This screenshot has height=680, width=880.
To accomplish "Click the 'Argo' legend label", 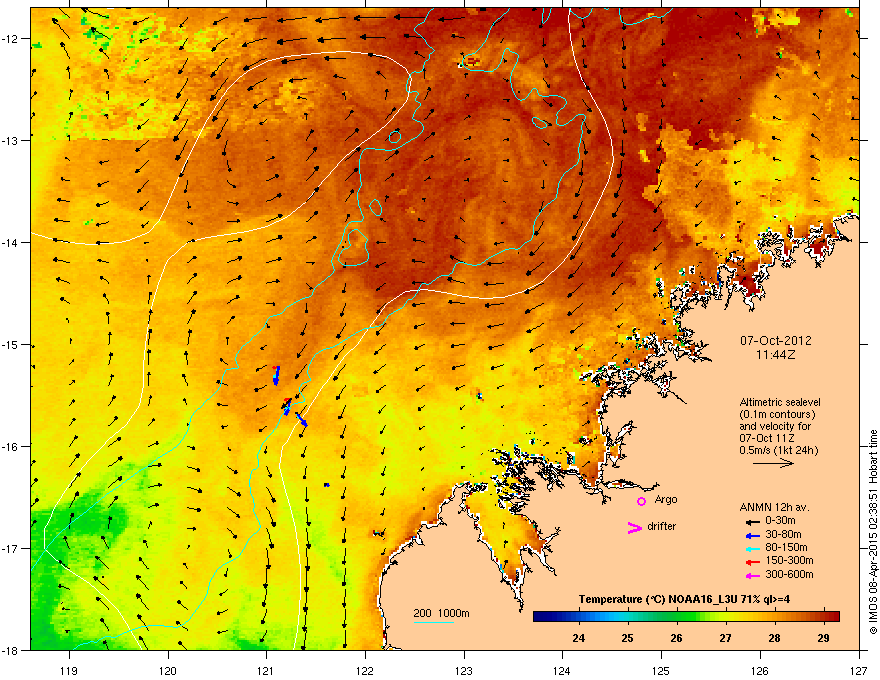I will coord(666,499).
